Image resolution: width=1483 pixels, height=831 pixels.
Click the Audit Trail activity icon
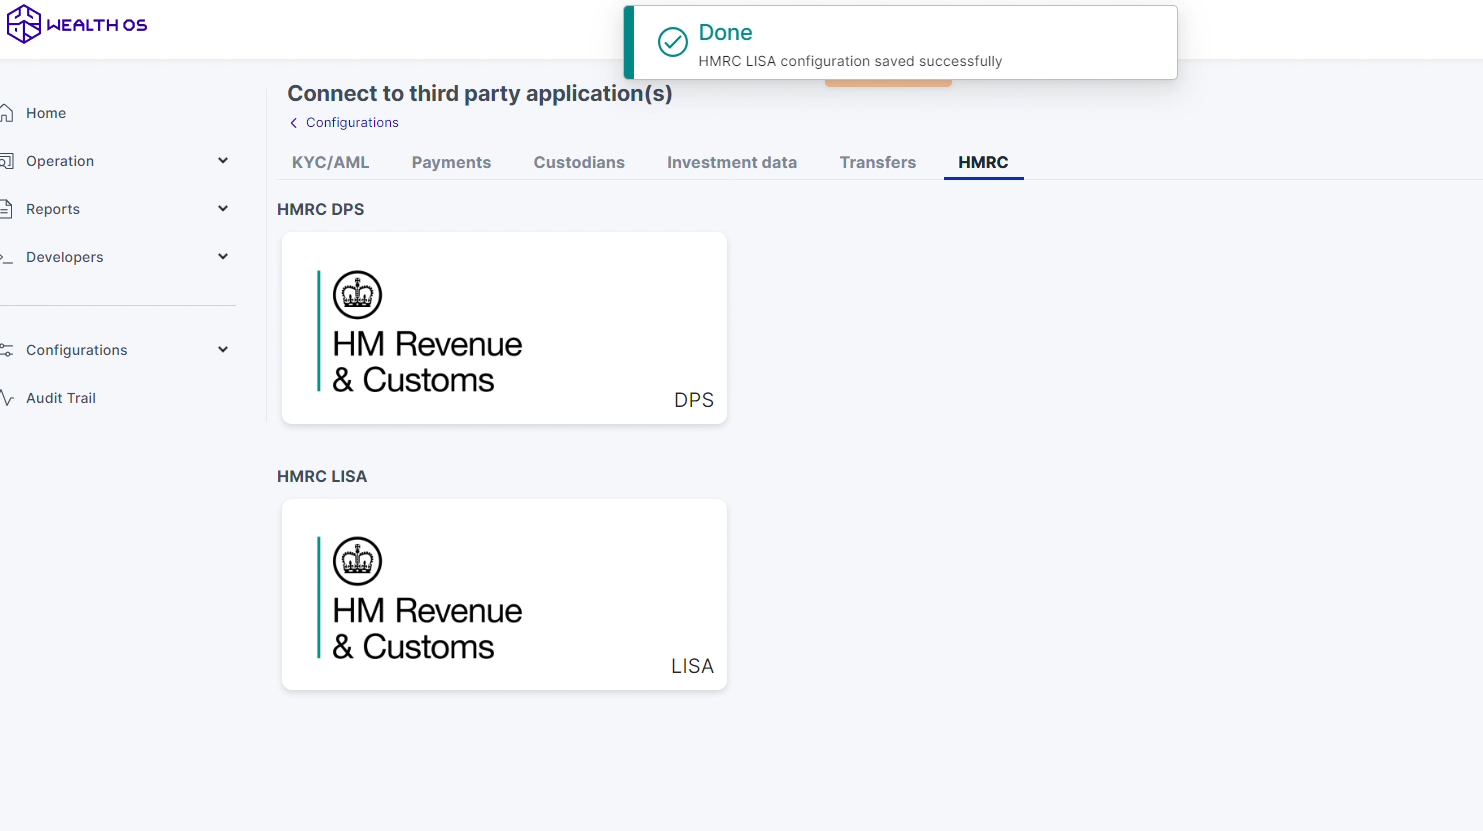(x=6, y=398)
